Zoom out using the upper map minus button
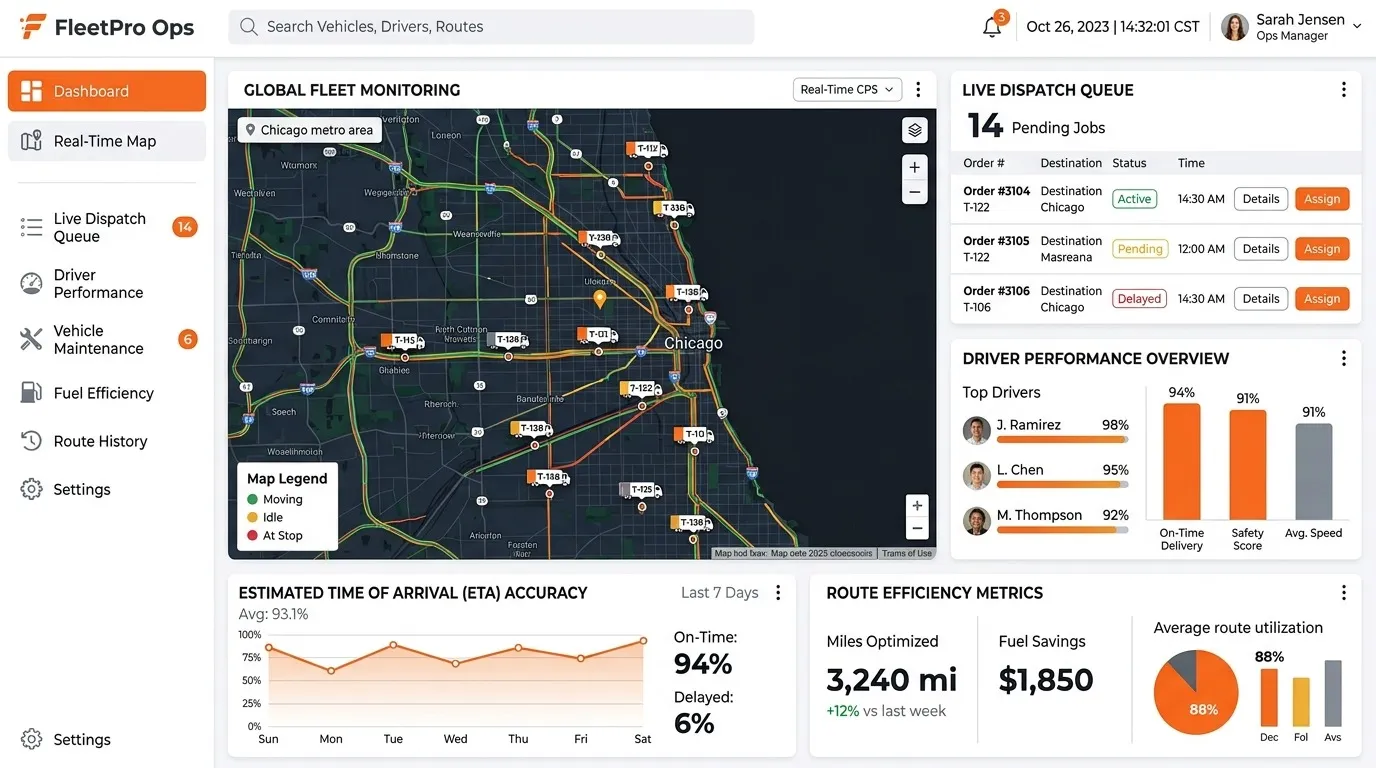Screen dimensions: 1376x768 tap(914, 192)
